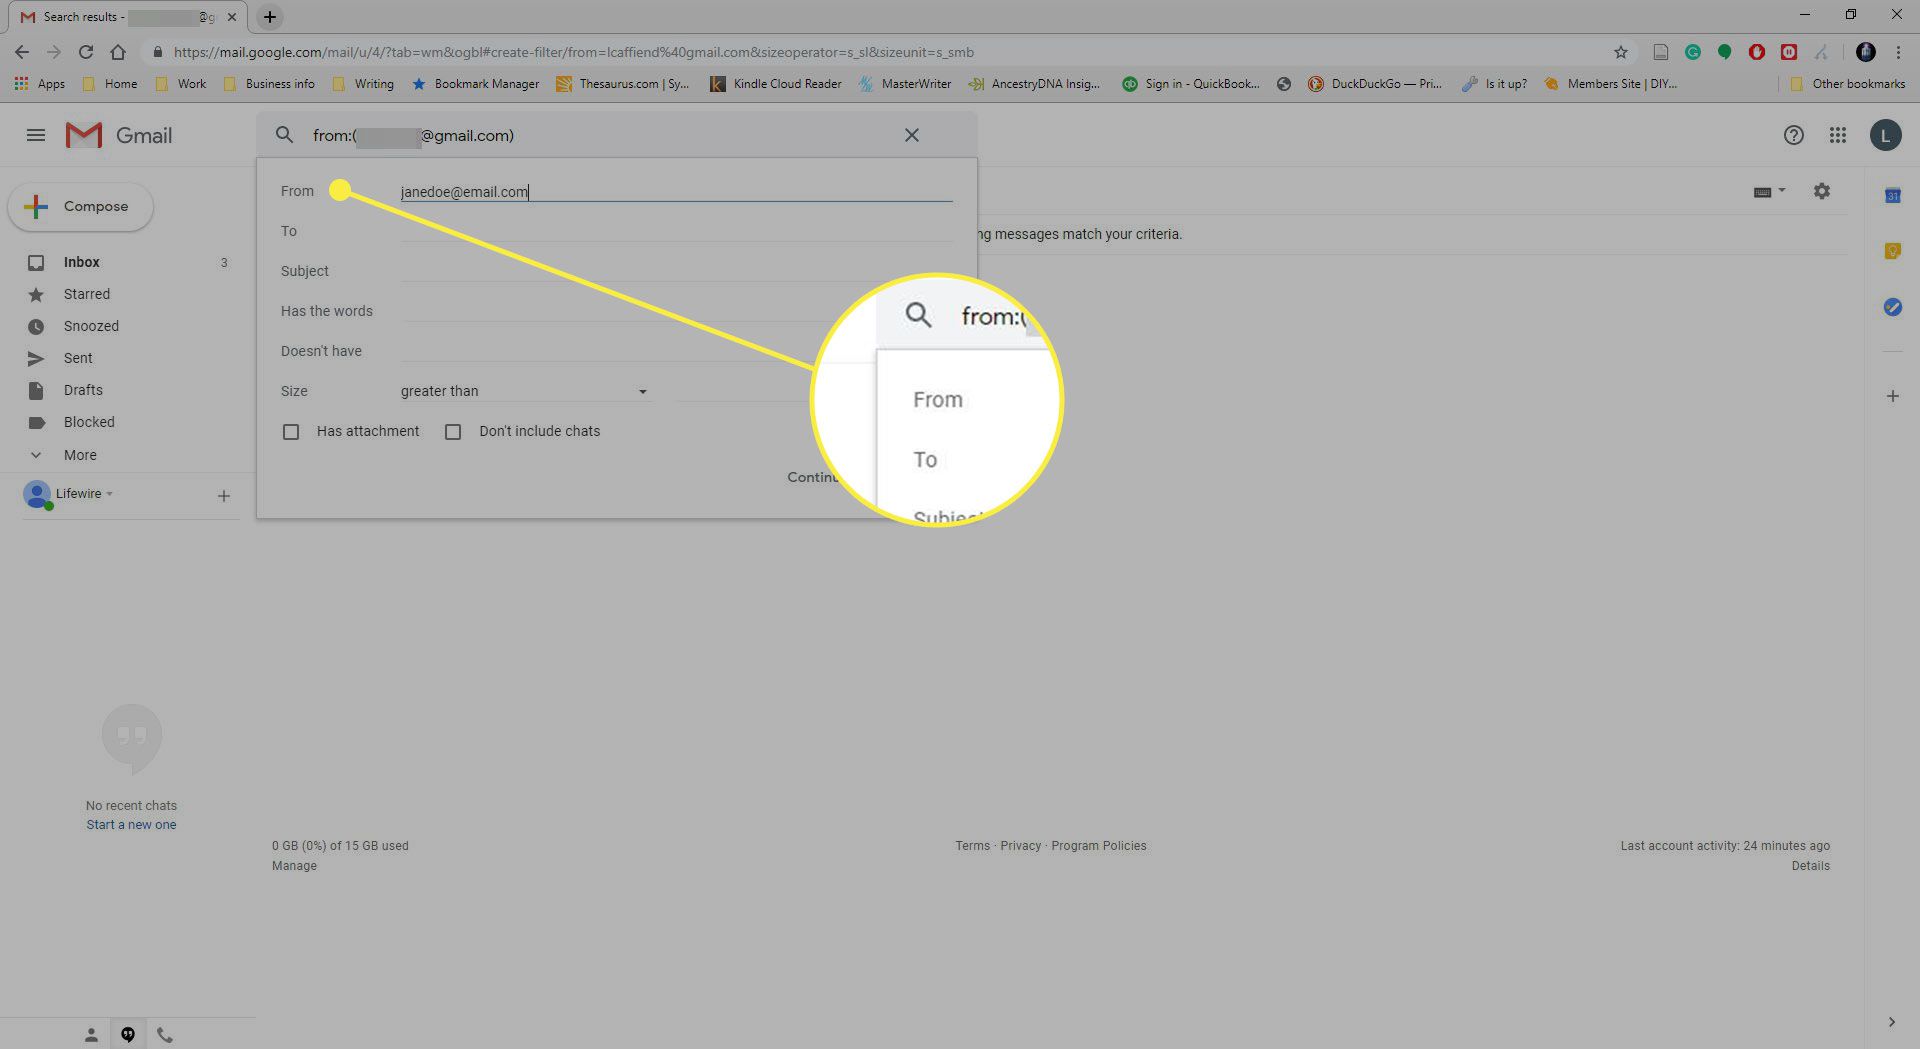Screen dimensions: 1920x1049
Task: Open Google Keep side panel icon
Action: 1892,251
